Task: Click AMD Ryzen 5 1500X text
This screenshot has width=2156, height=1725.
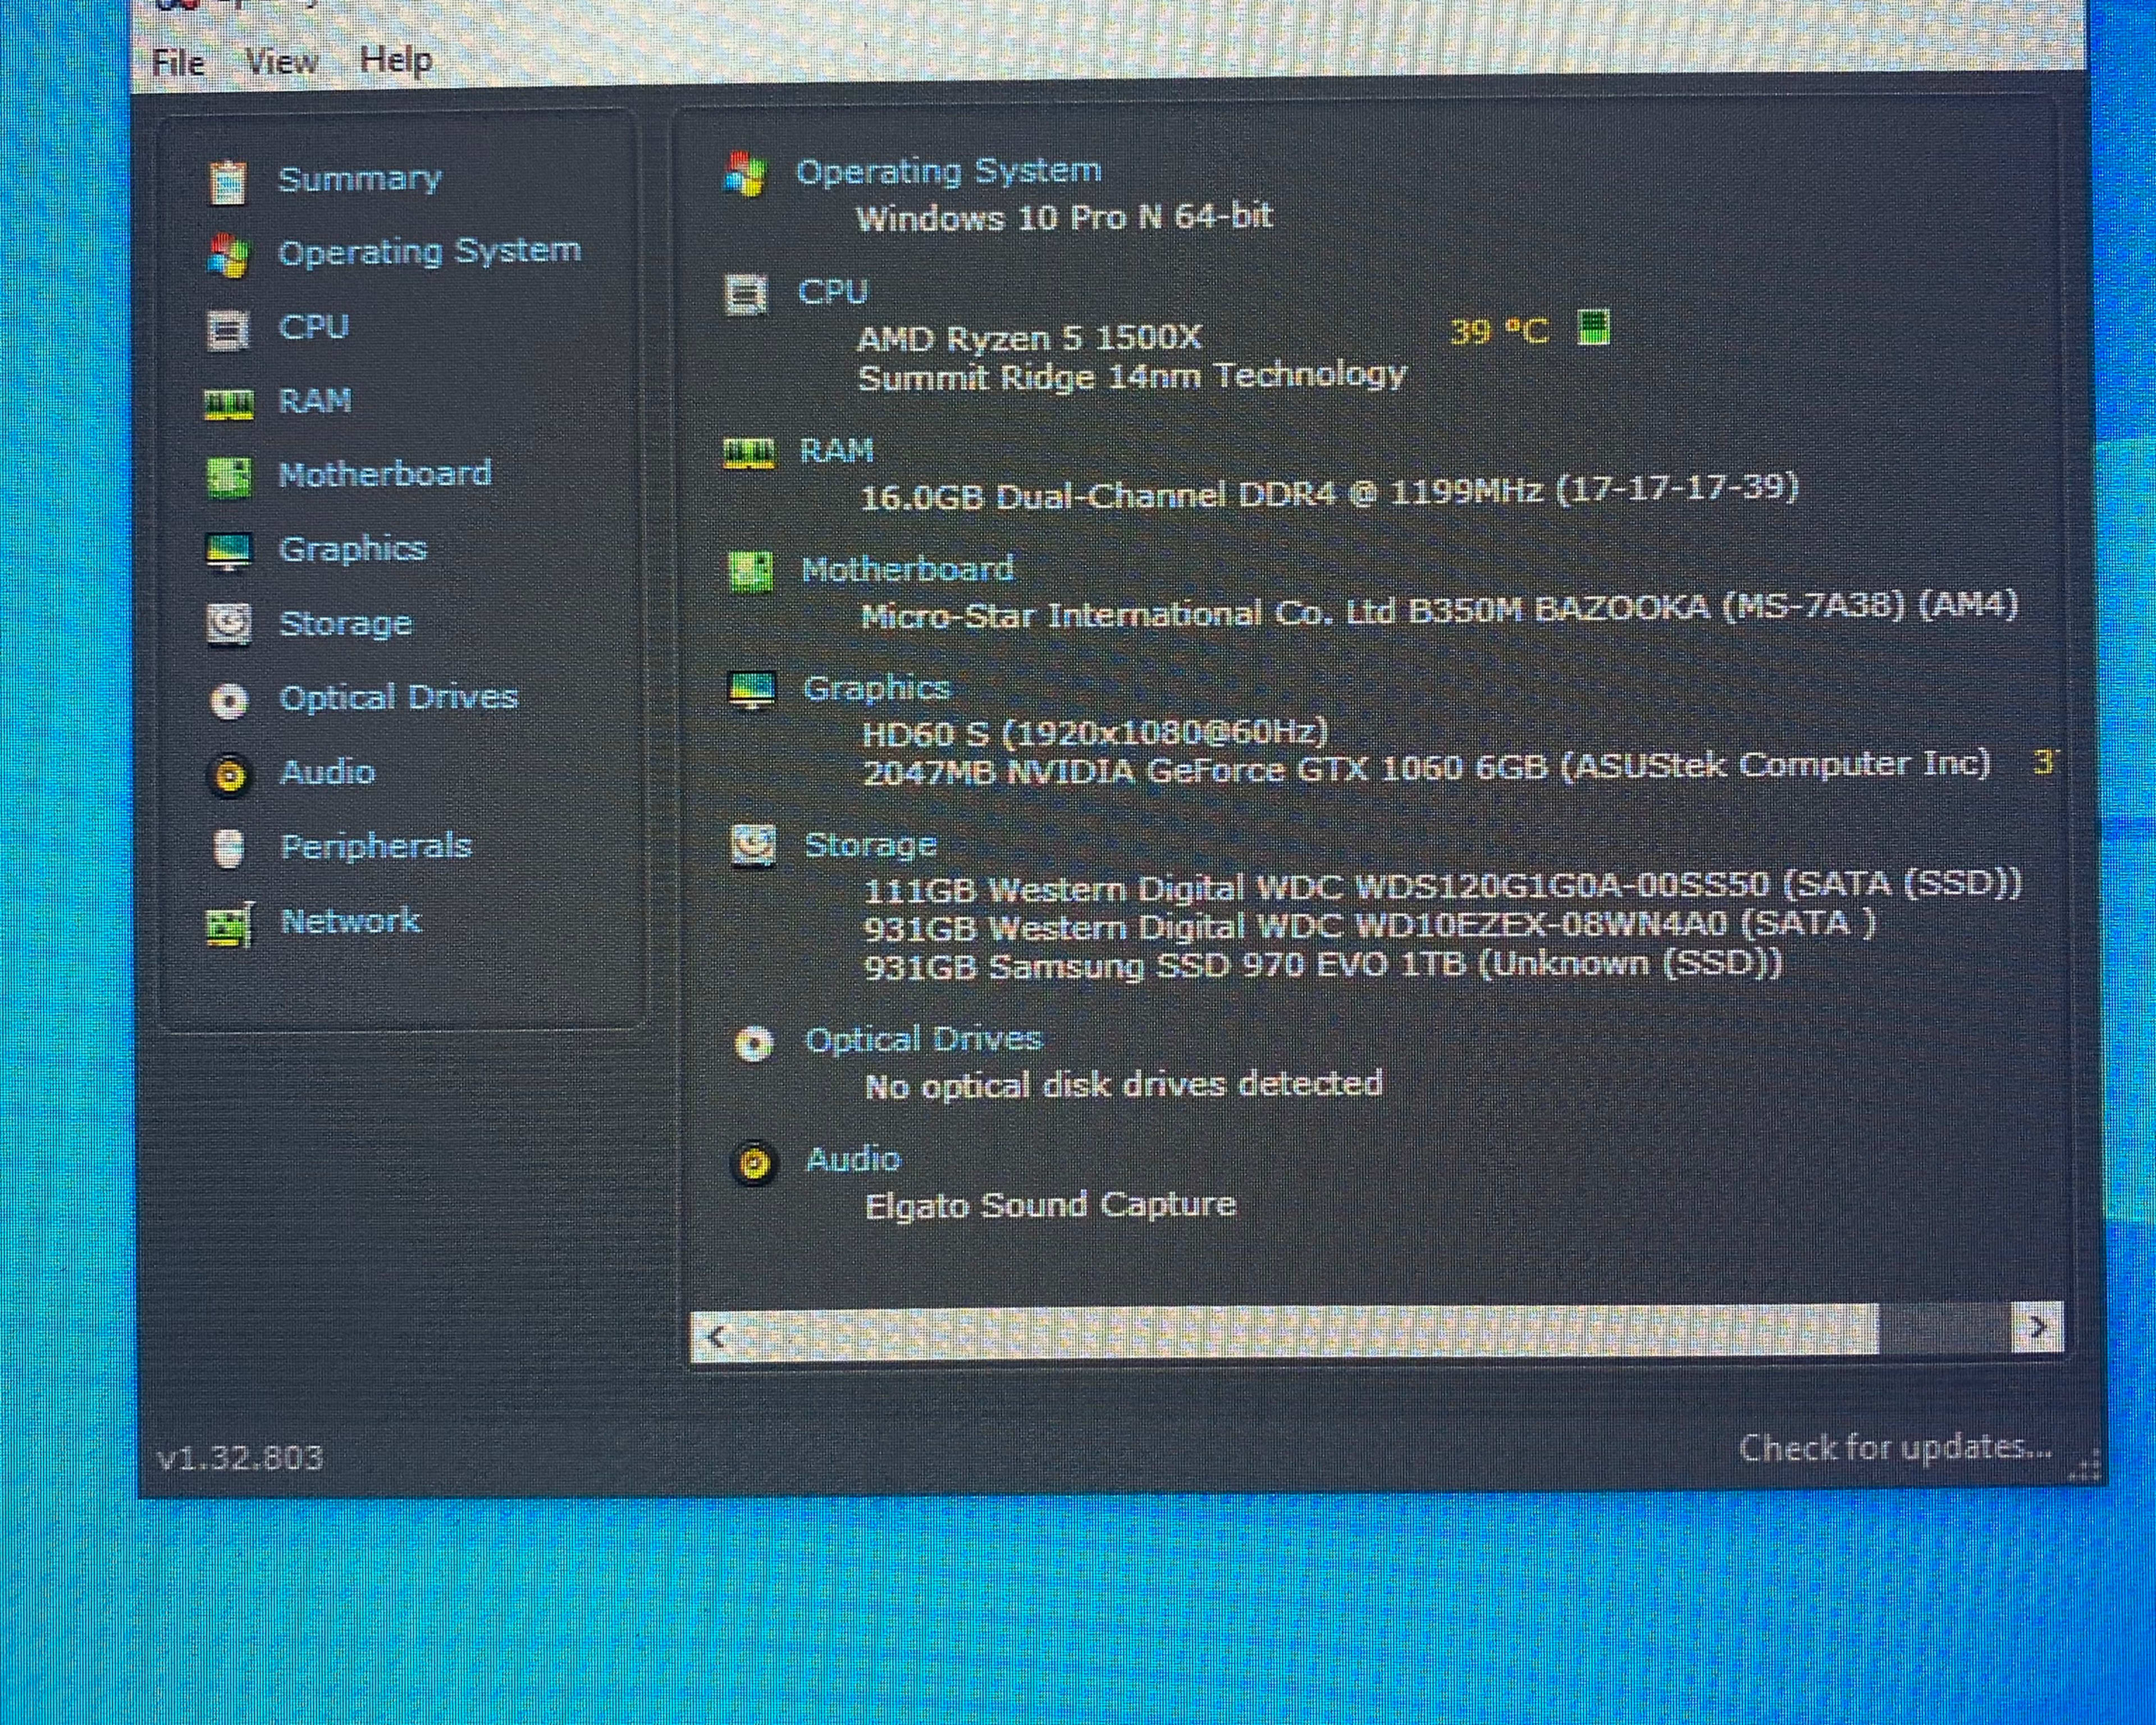Action: tap(1029, 339)
